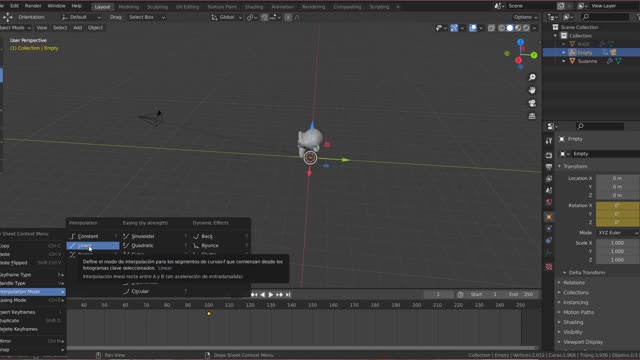Open the Drag Select Box dropdown

pyautogui.click(x=147, y=17)
